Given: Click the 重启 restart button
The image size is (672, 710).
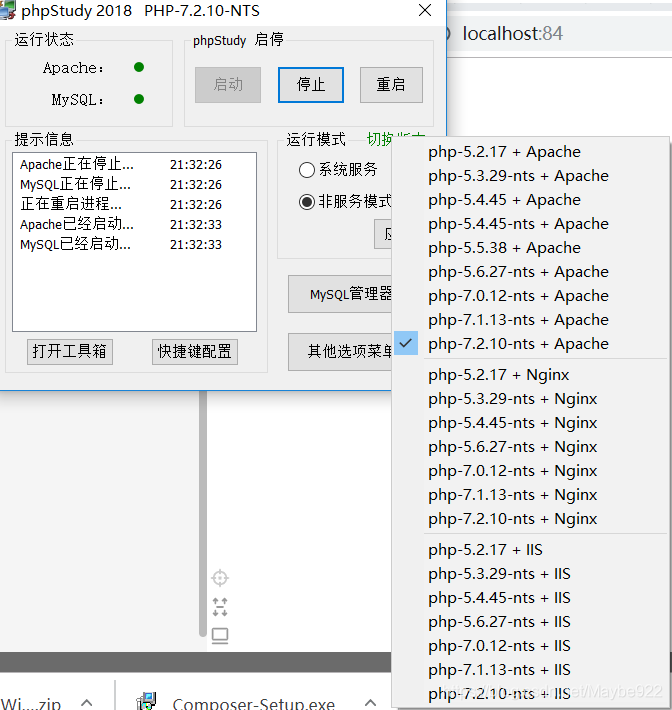Looking at the screenshot, I should (x=391, y=85).
